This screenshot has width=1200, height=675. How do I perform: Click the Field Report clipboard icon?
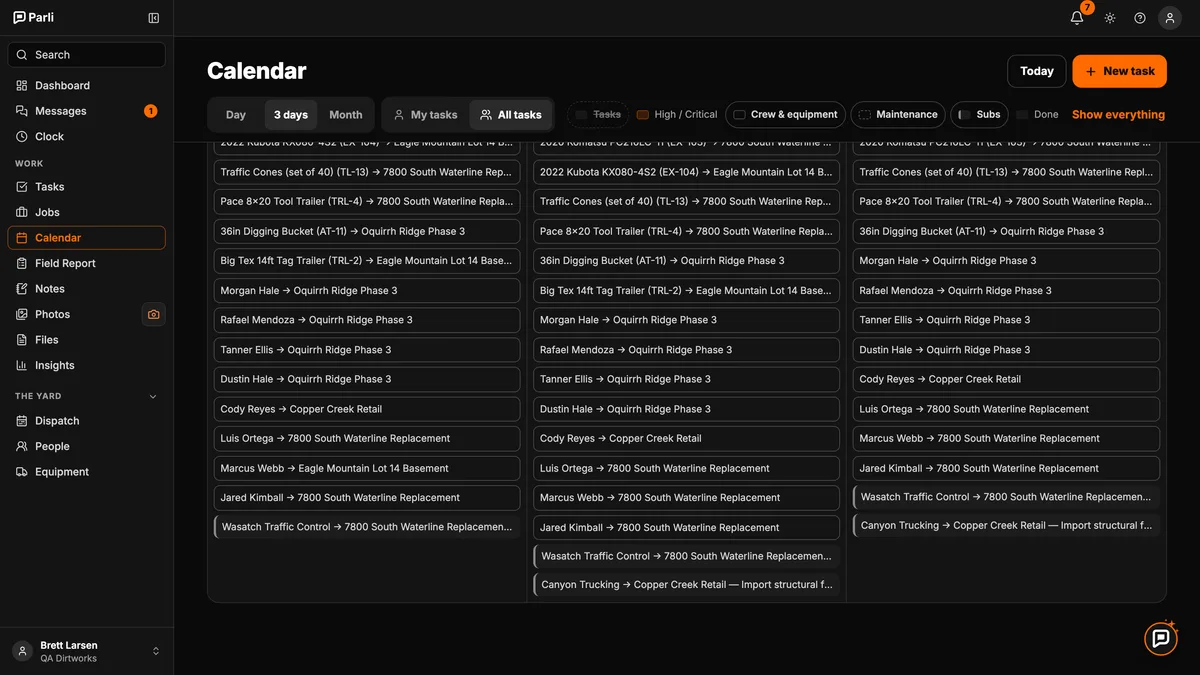point(22,263)
